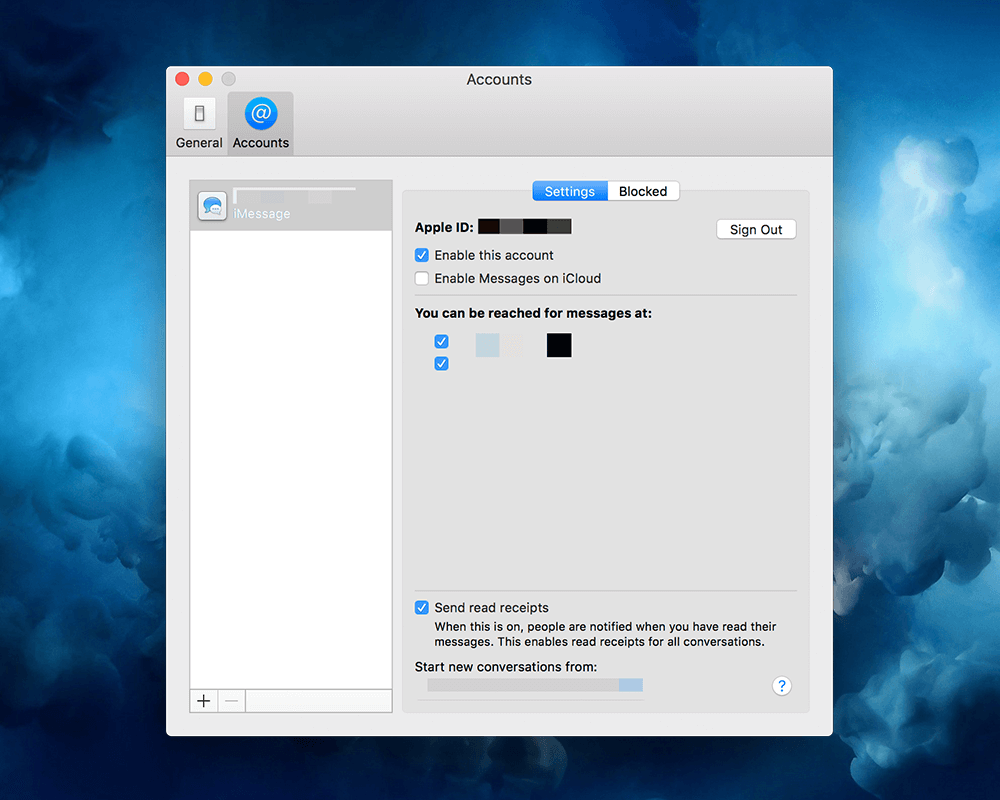The image size is (1000, 800).
Task: Switch to the Blocked tab
Action: pos(643,191)
